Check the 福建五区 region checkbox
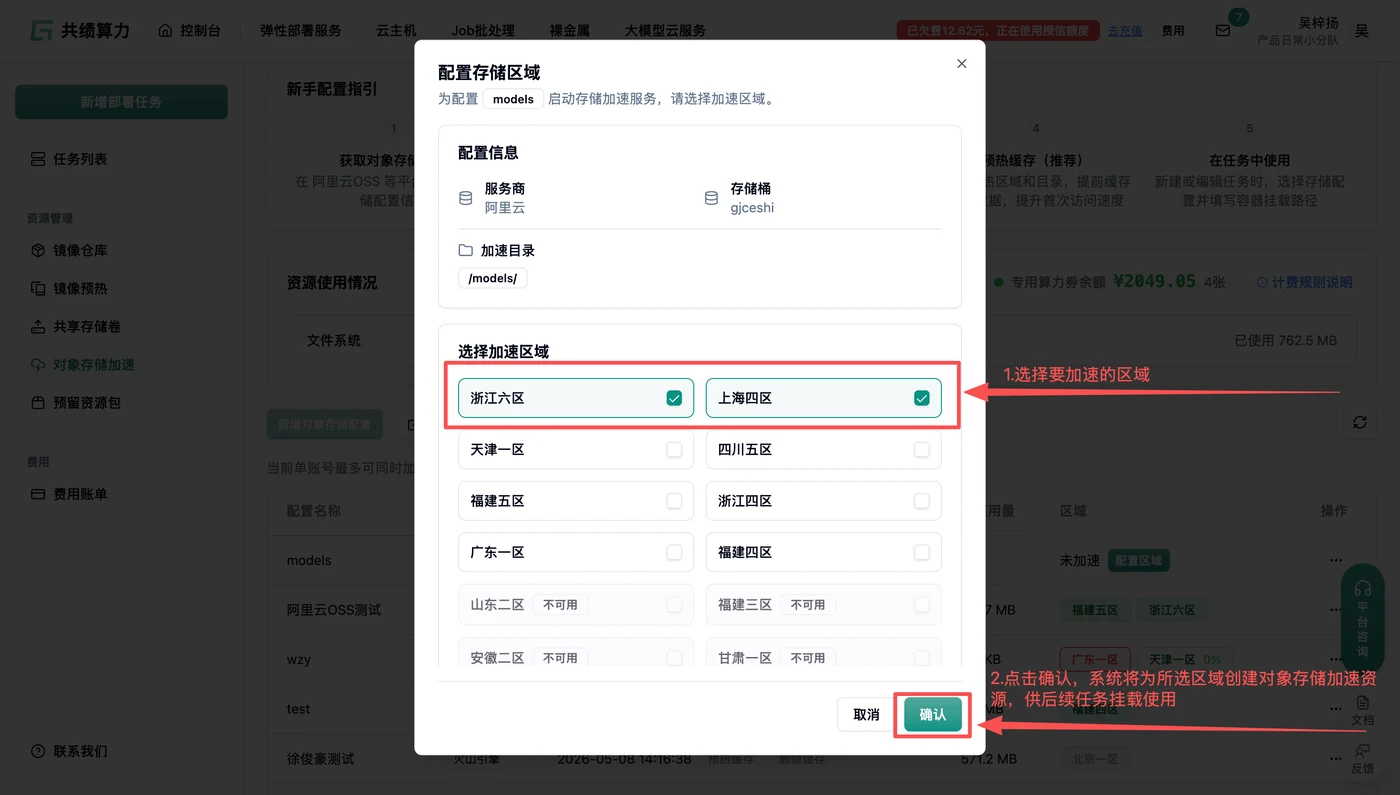Screen dimensions: 1400x795 coord(674,501)
